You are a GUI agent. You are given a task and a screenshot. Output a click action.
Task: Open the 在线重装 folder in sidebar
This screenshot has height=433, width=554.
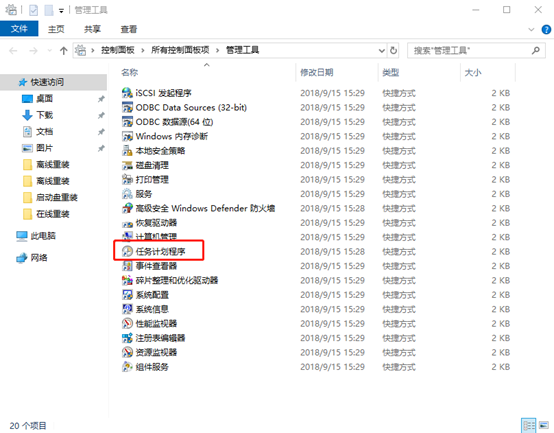[53, 214]
